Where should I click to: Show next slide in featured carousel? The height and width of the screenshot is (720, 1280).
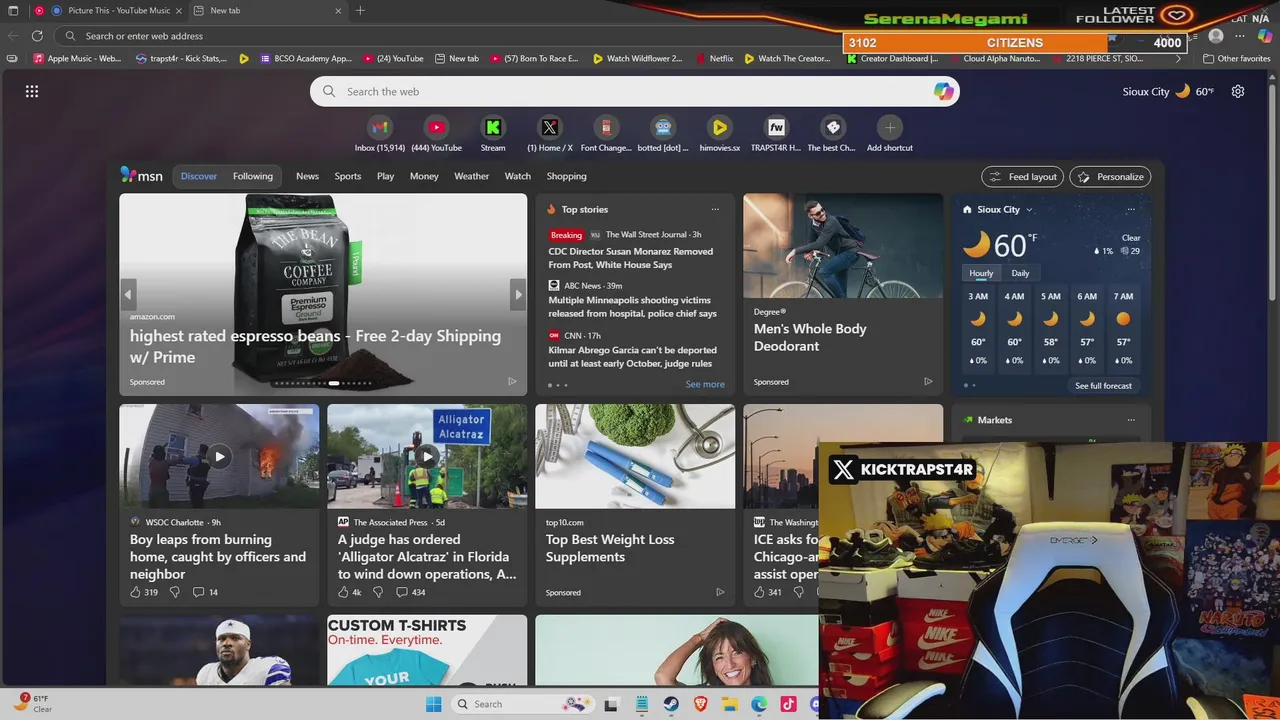[518, 294]
